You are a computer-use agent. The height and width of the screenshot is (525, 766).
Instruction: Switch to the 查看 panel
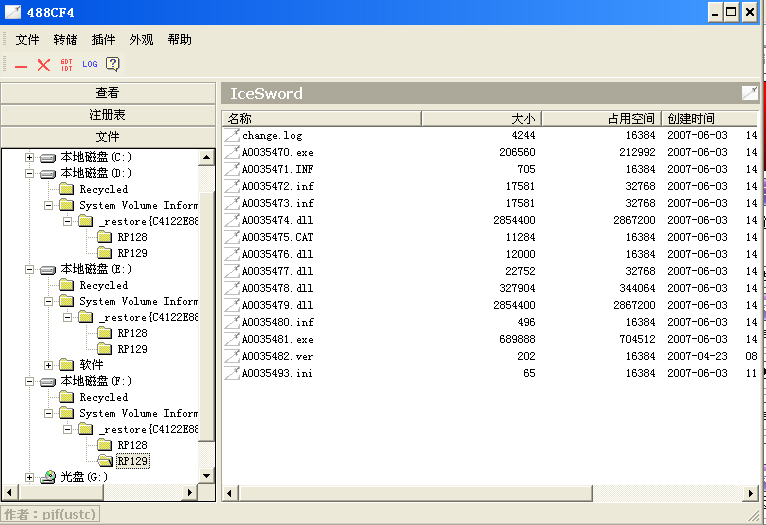click(x=108, y=93)
